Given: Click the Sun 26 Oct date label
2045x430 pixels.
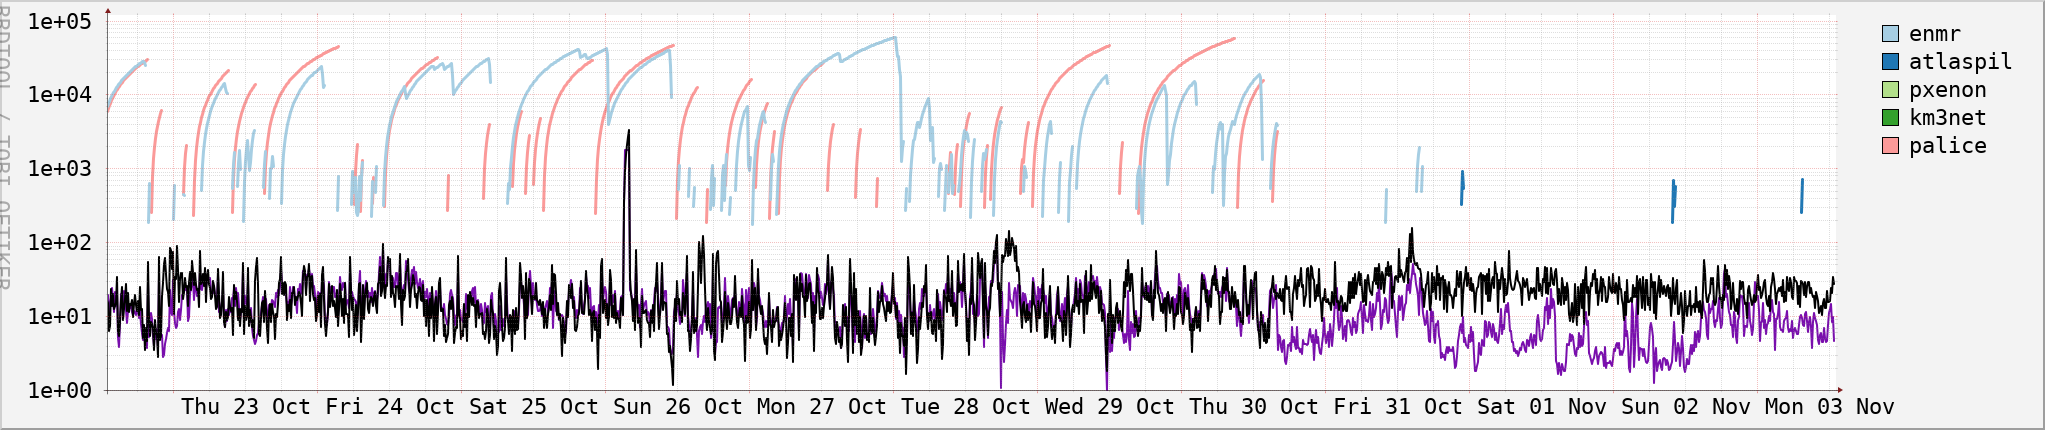Looking at the screenshot, I should pos(678,407).
